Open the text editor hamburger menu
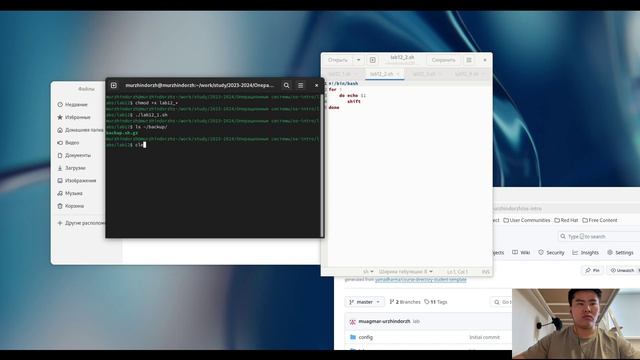The height and width of the screenshot is (360, 640). click(x=469, y=60)
